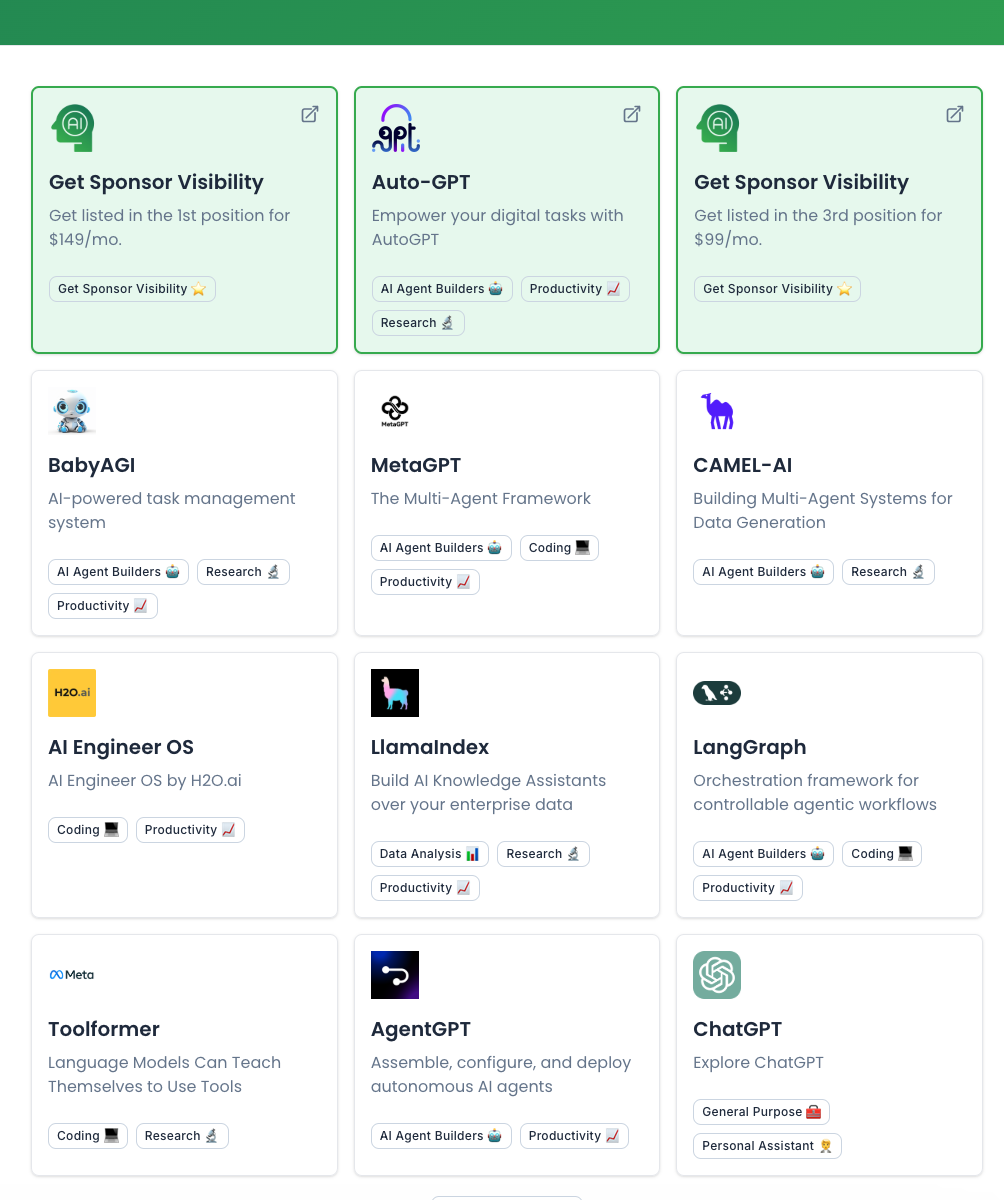Click 'AI-powered task management system' description
This screenshot has width=1004, height=1200.
172,510
